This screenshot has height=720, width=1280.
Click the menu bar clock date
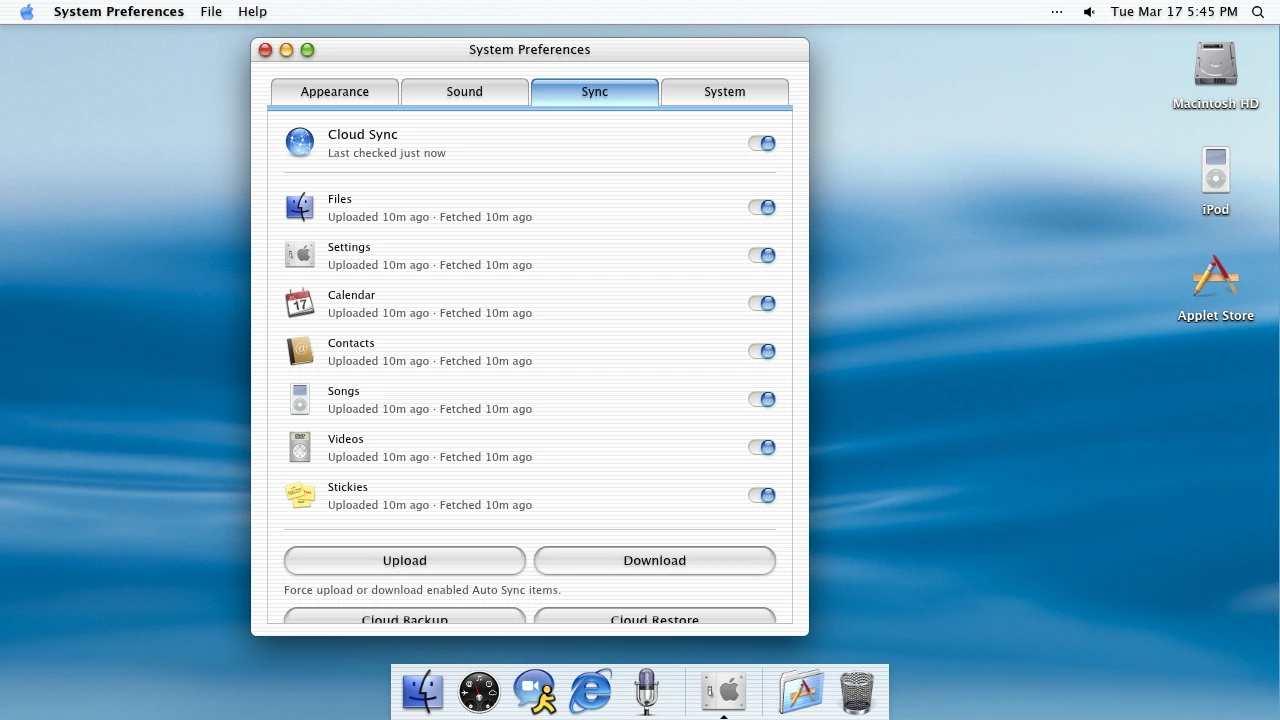[1175, 12]
